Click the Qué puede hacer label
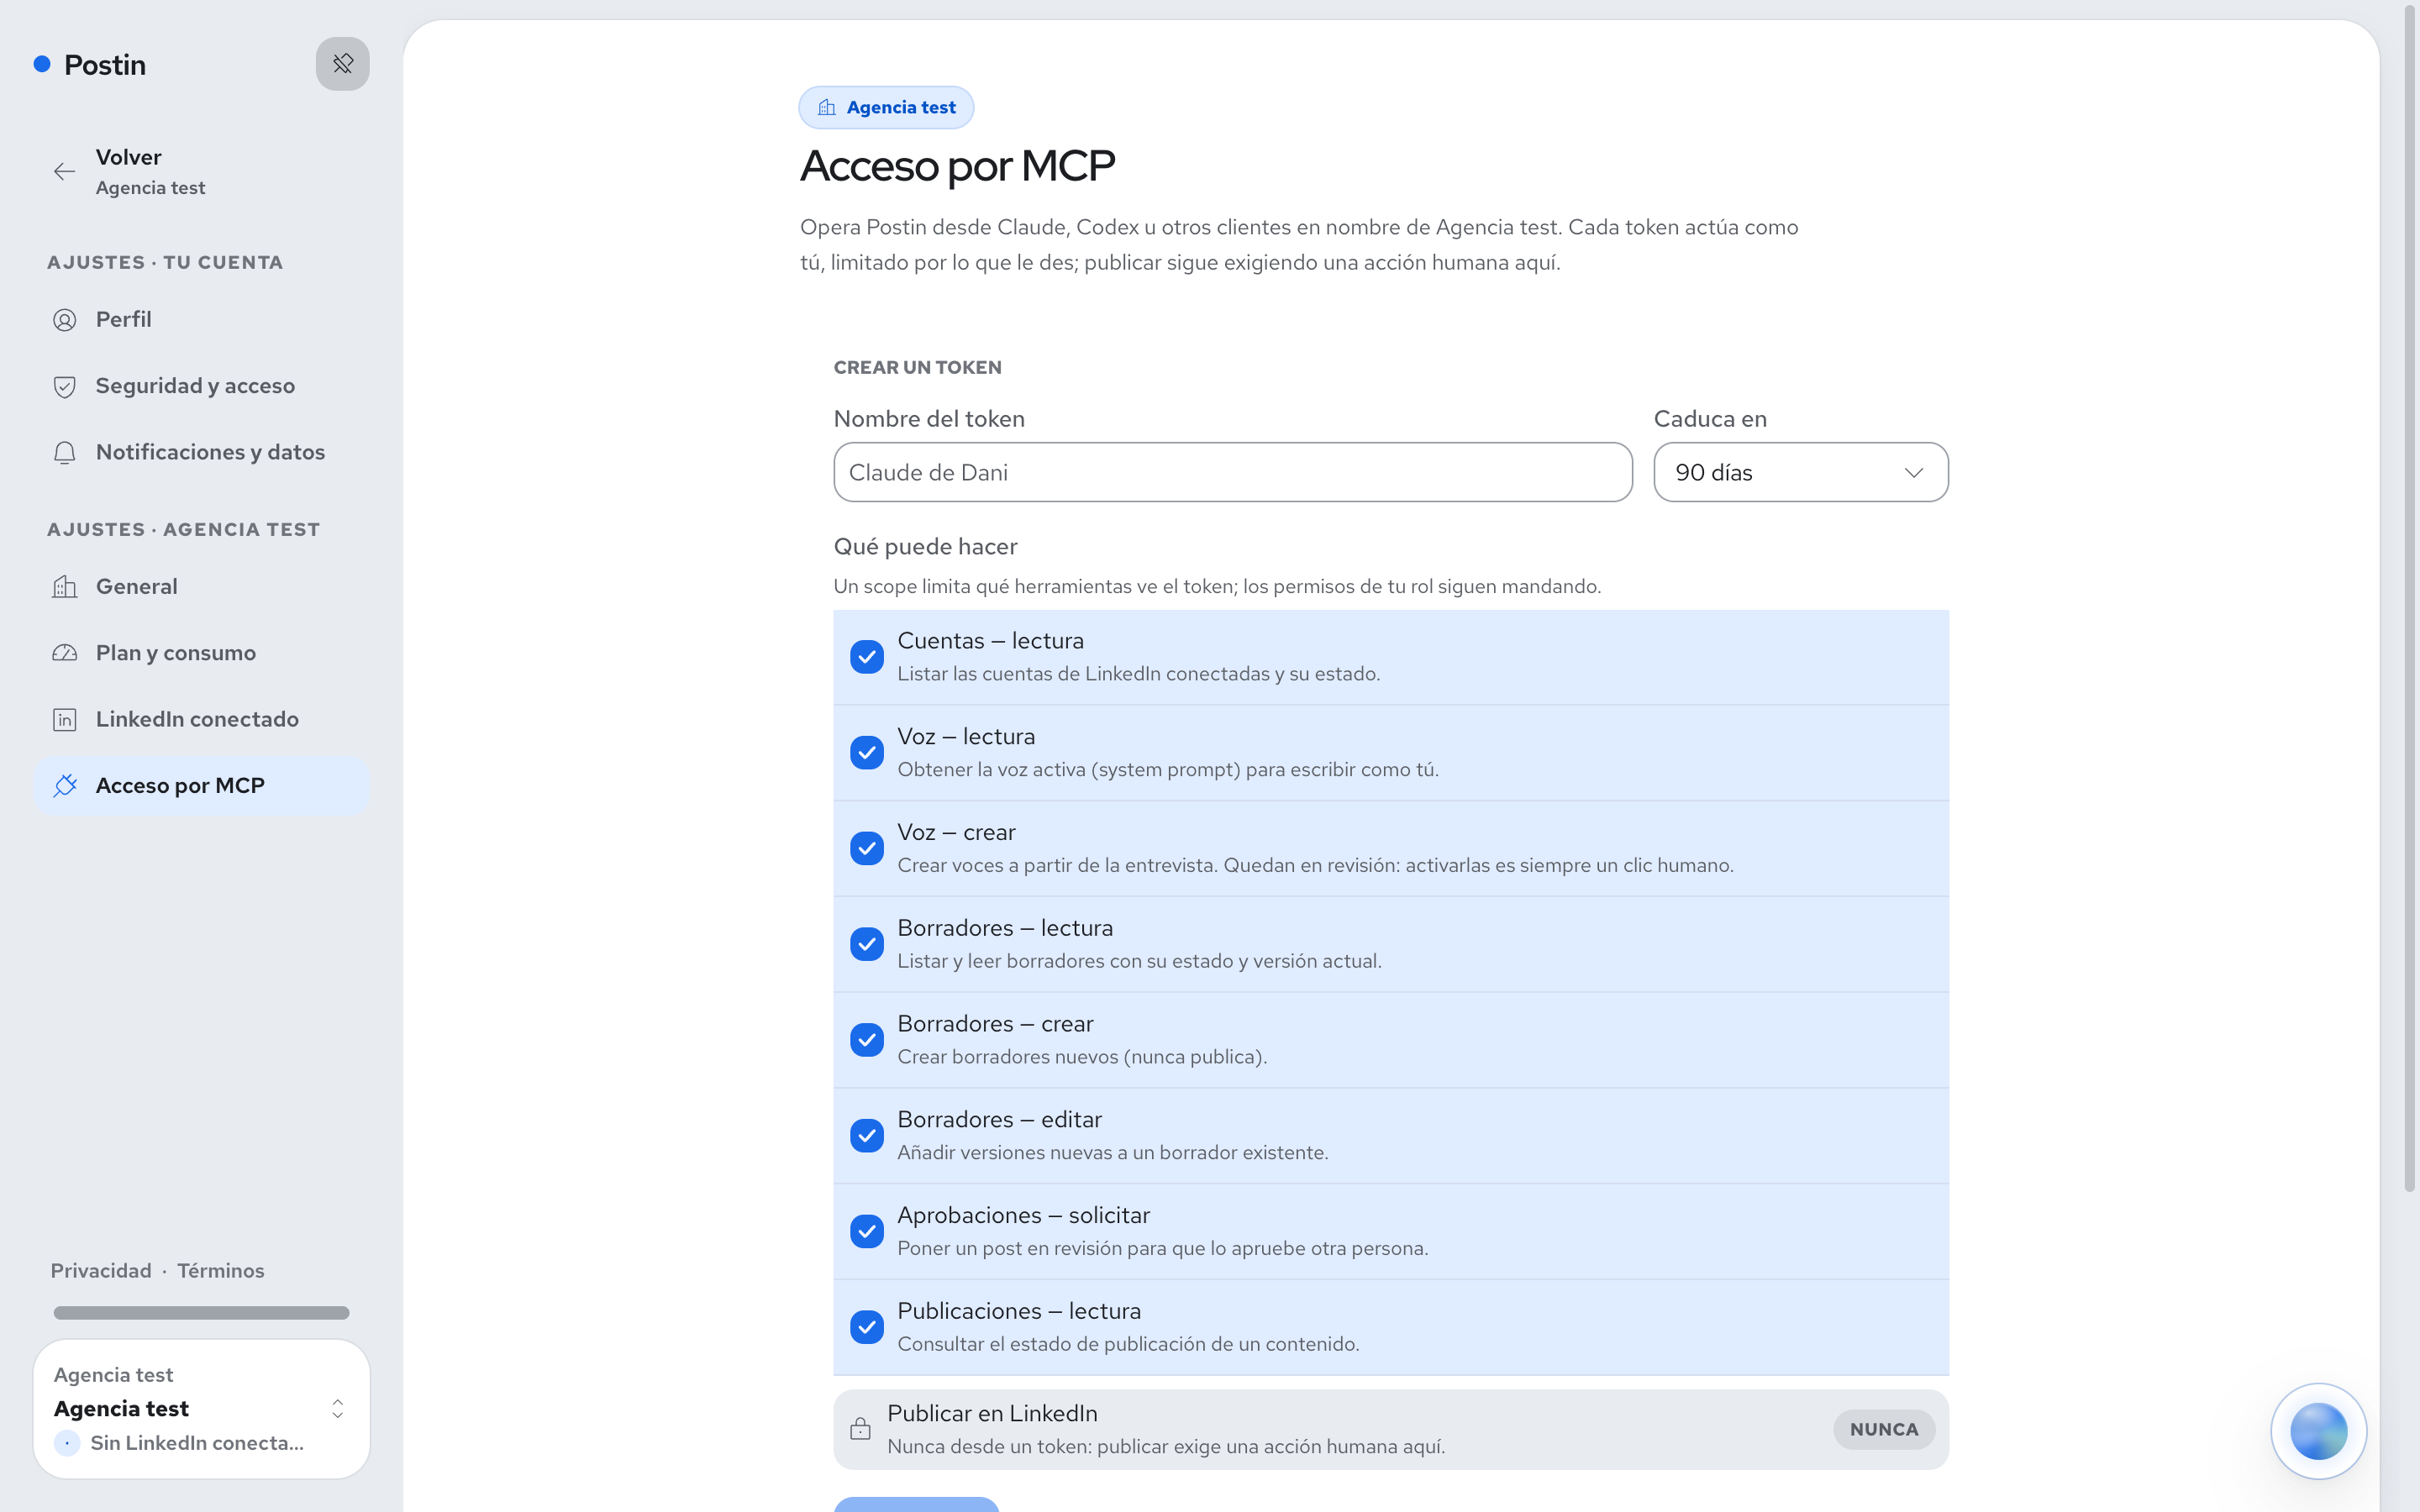Image resolution: width=2420 pixels, height=1512 pixels. click(x=925, y=547)
